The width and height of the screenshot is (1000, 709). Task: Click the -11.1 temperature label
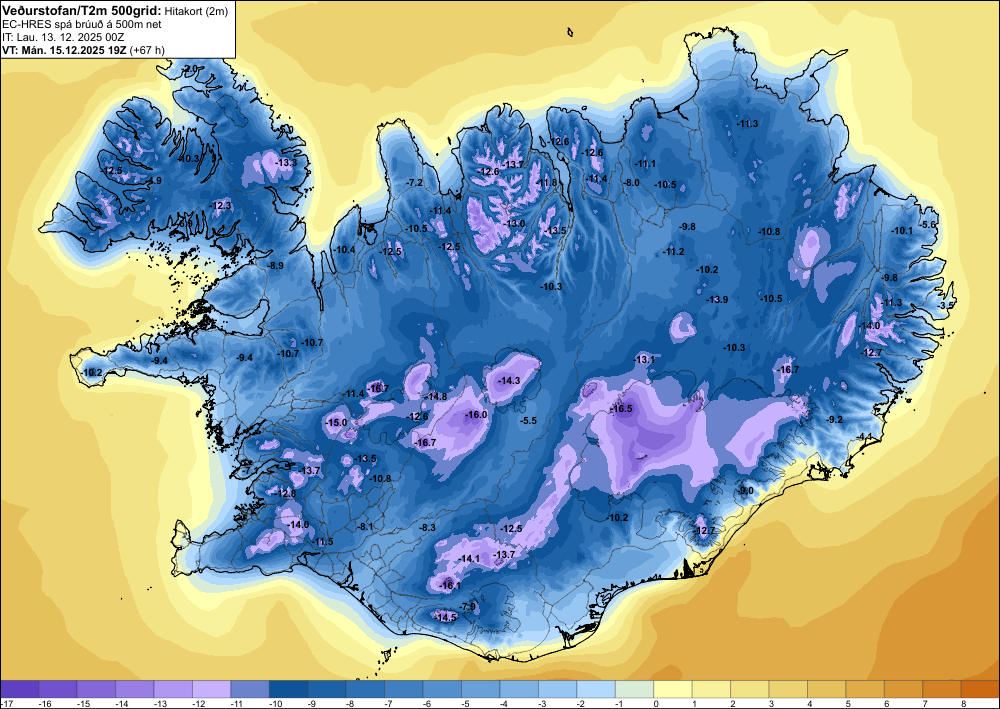coord(645,164)
